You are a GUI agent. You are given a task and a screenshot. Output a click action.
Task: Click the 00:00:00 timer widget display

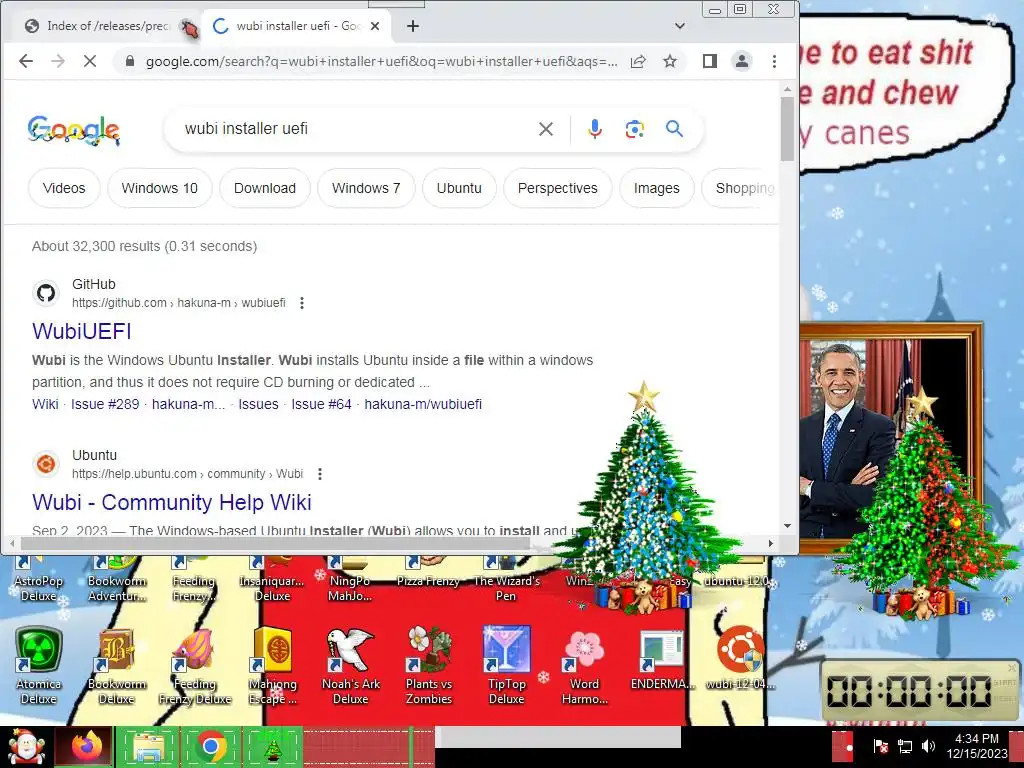click(x=909, y=692)
